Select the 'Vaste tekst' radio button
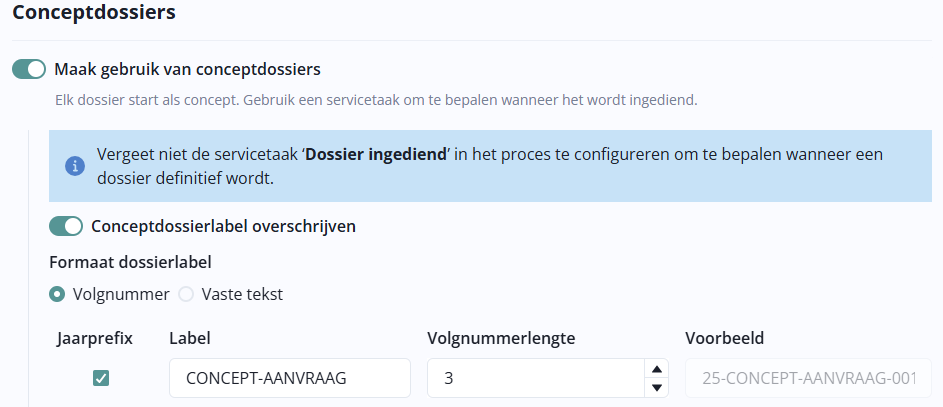943x407 pixels. [x=186, y=294]
